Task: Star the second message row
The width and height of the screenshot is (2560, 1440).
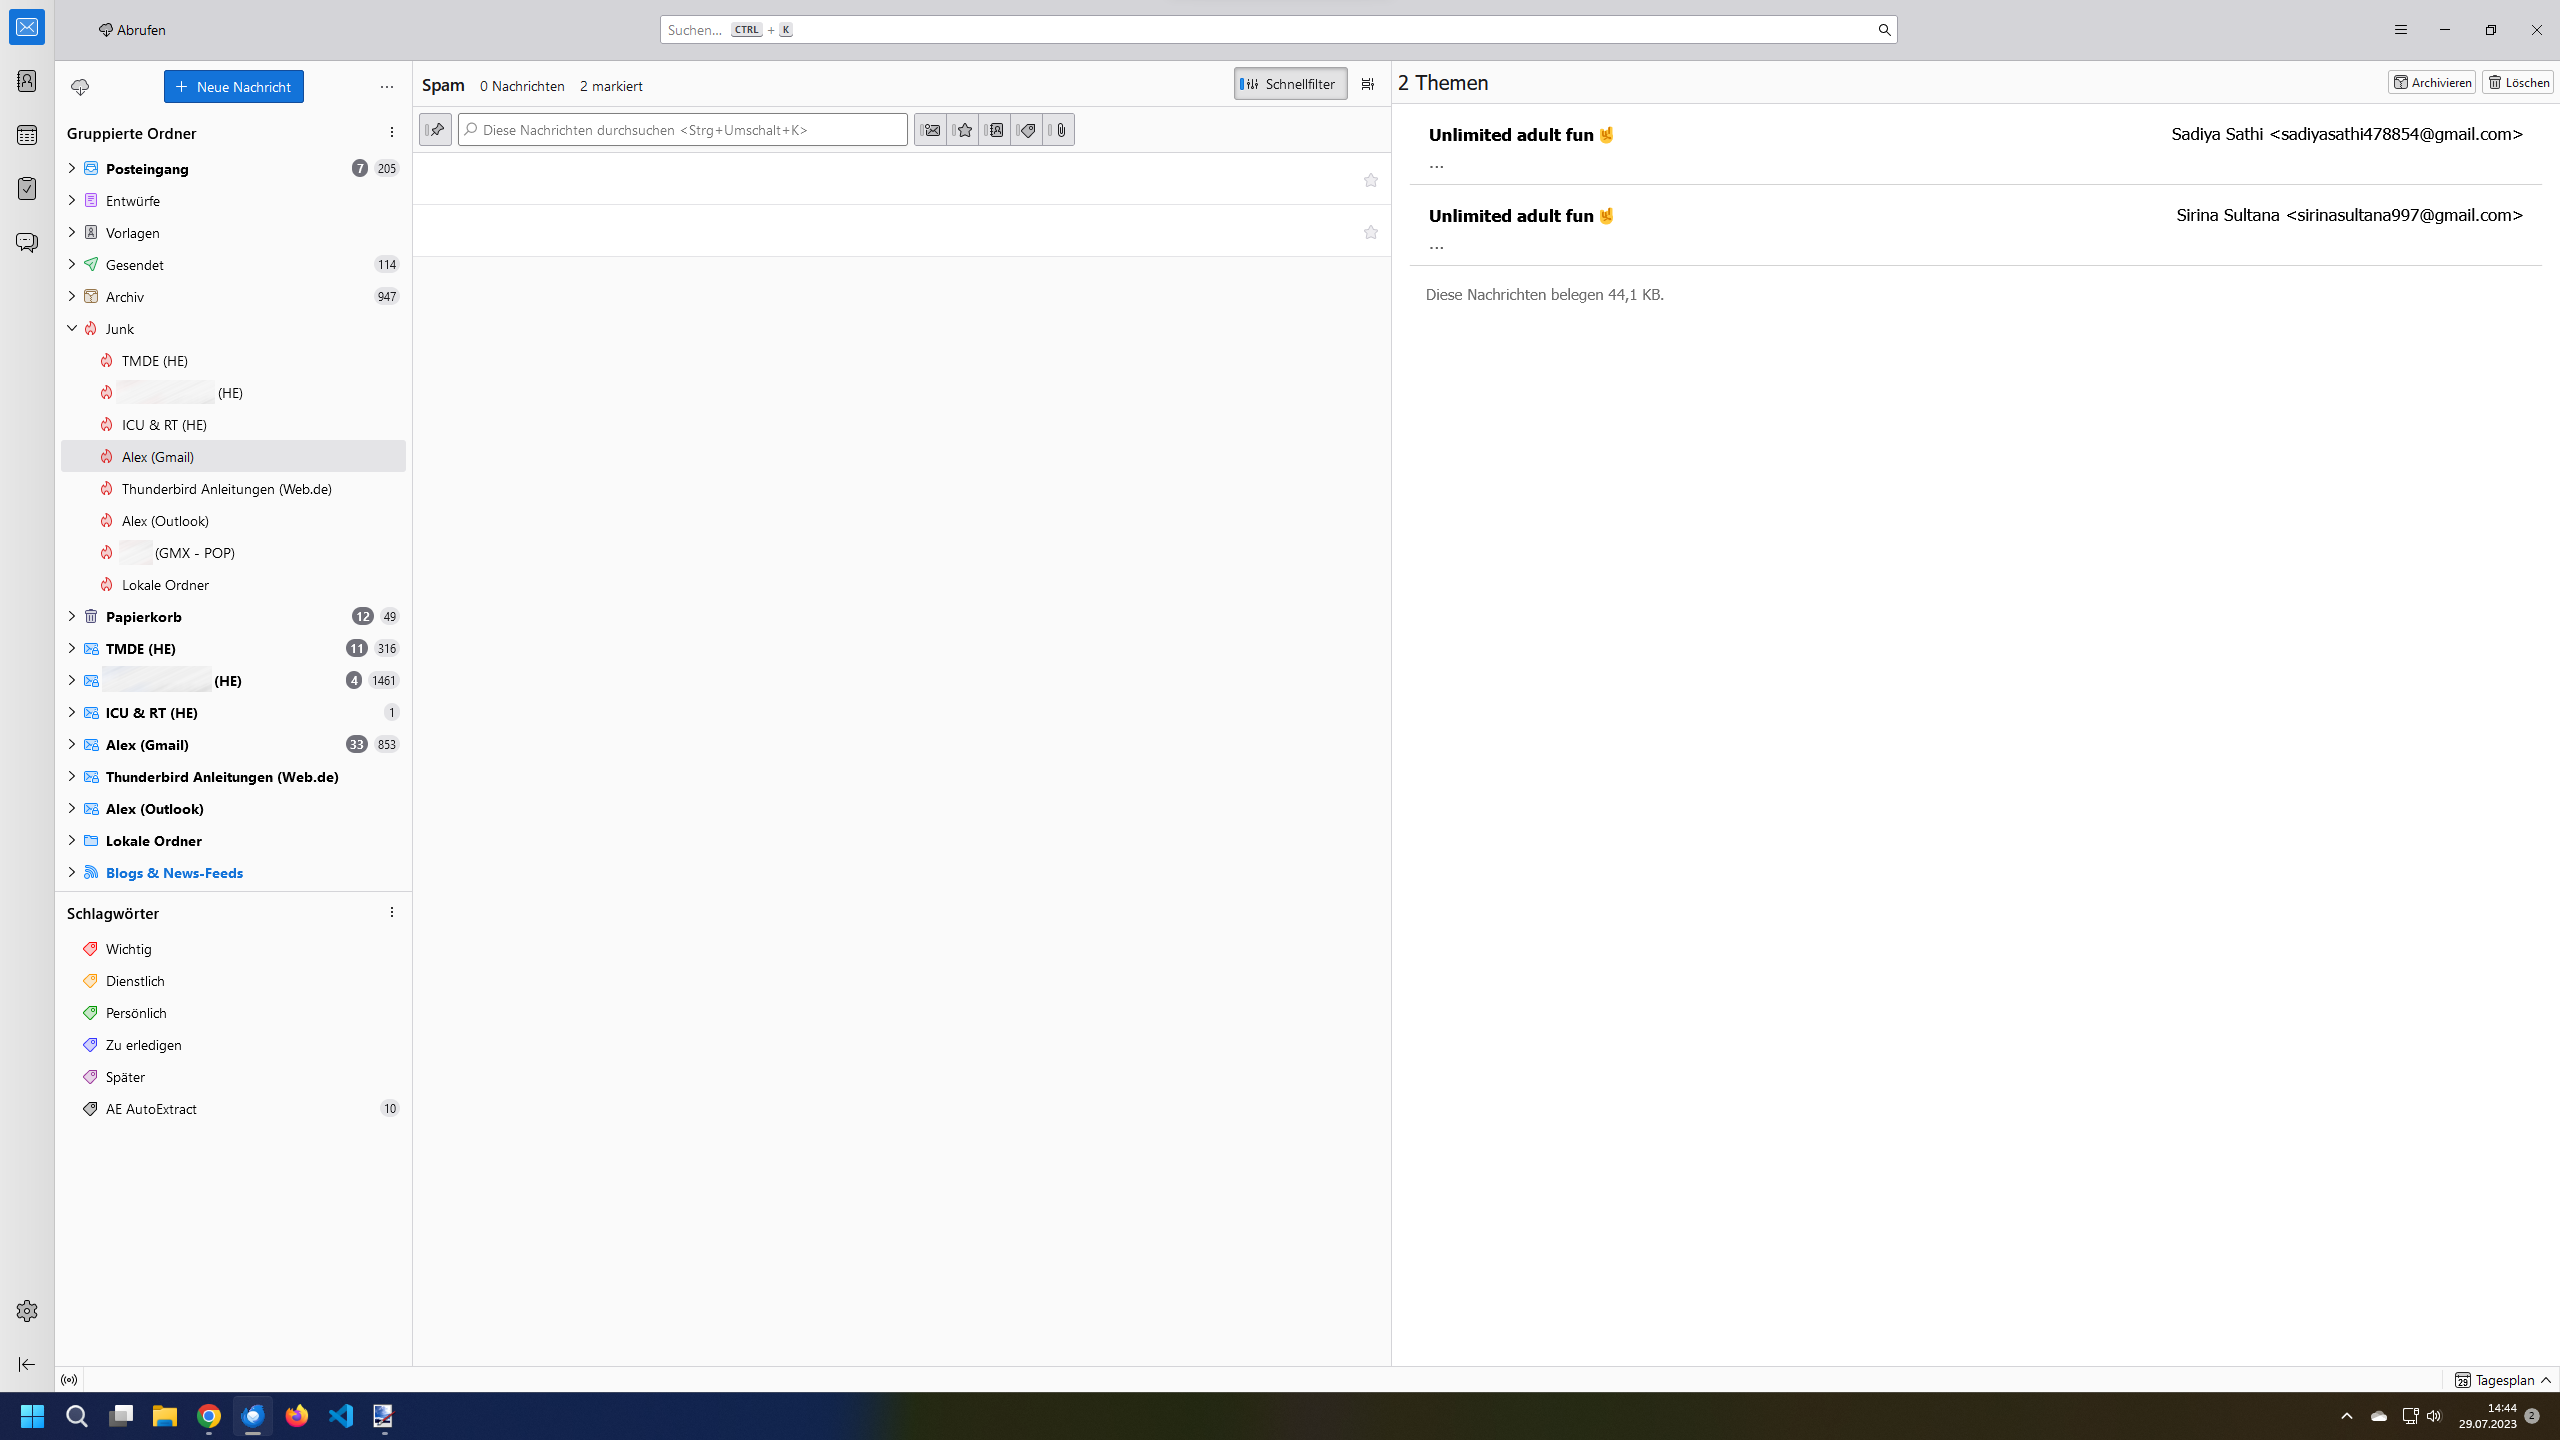Action: pyautogui.click(x=1371, y=232)
